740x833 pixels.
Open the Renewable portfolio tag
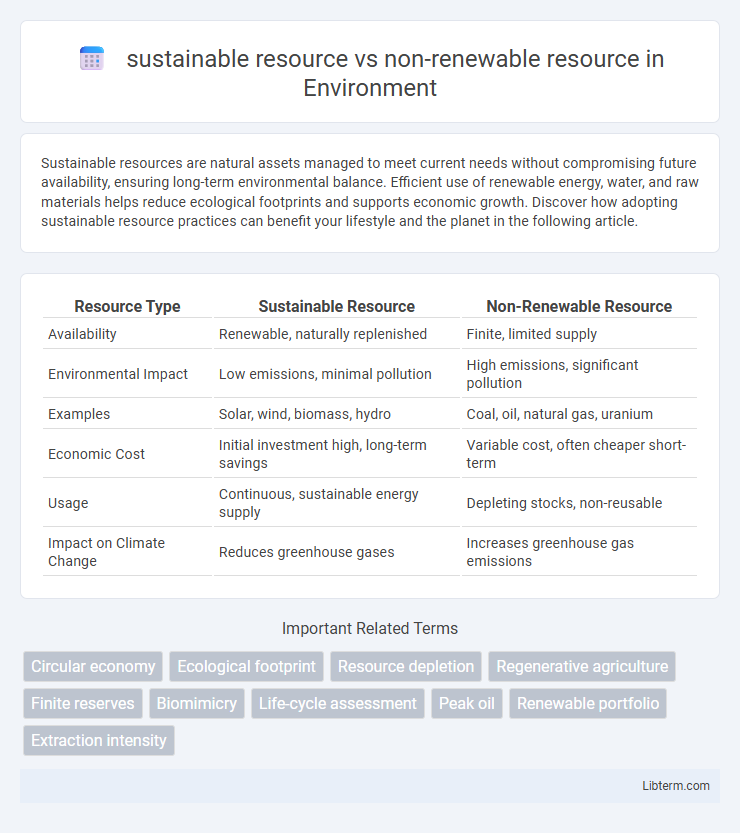click(588, 703)
